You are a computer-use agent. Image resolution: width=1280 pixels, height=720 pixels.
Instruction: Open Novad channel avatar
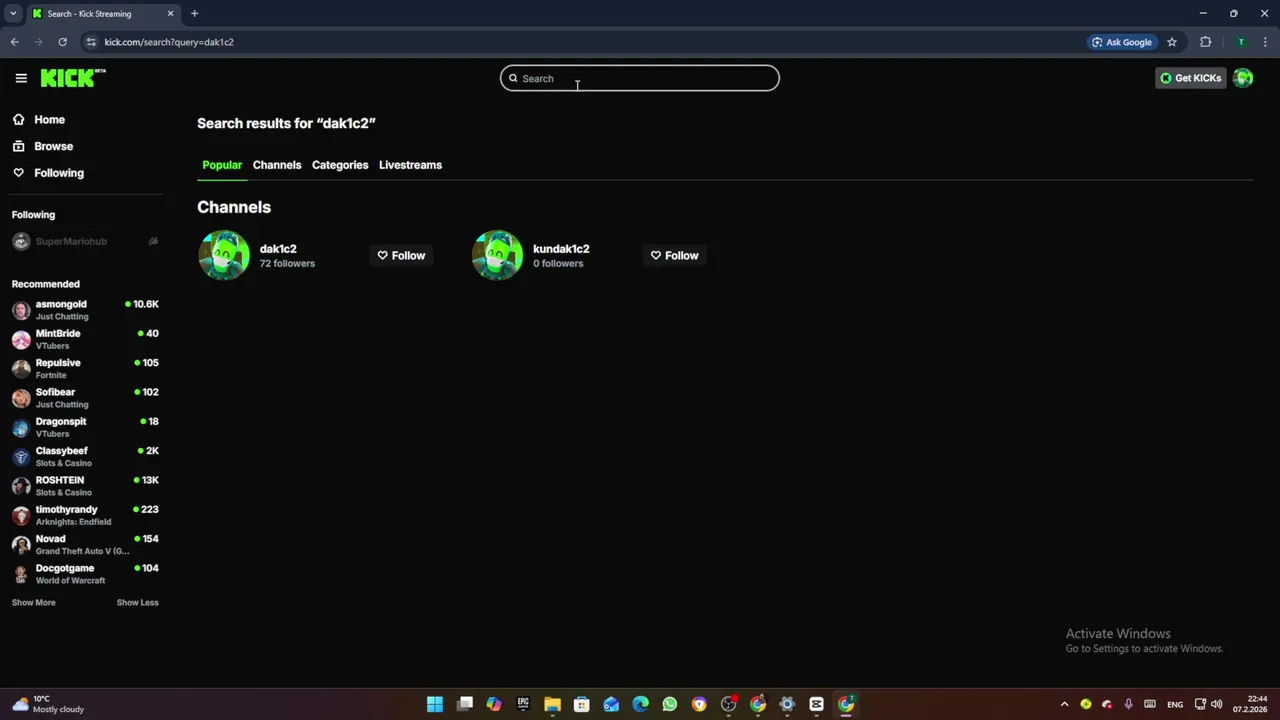click(x=21, y=545)
